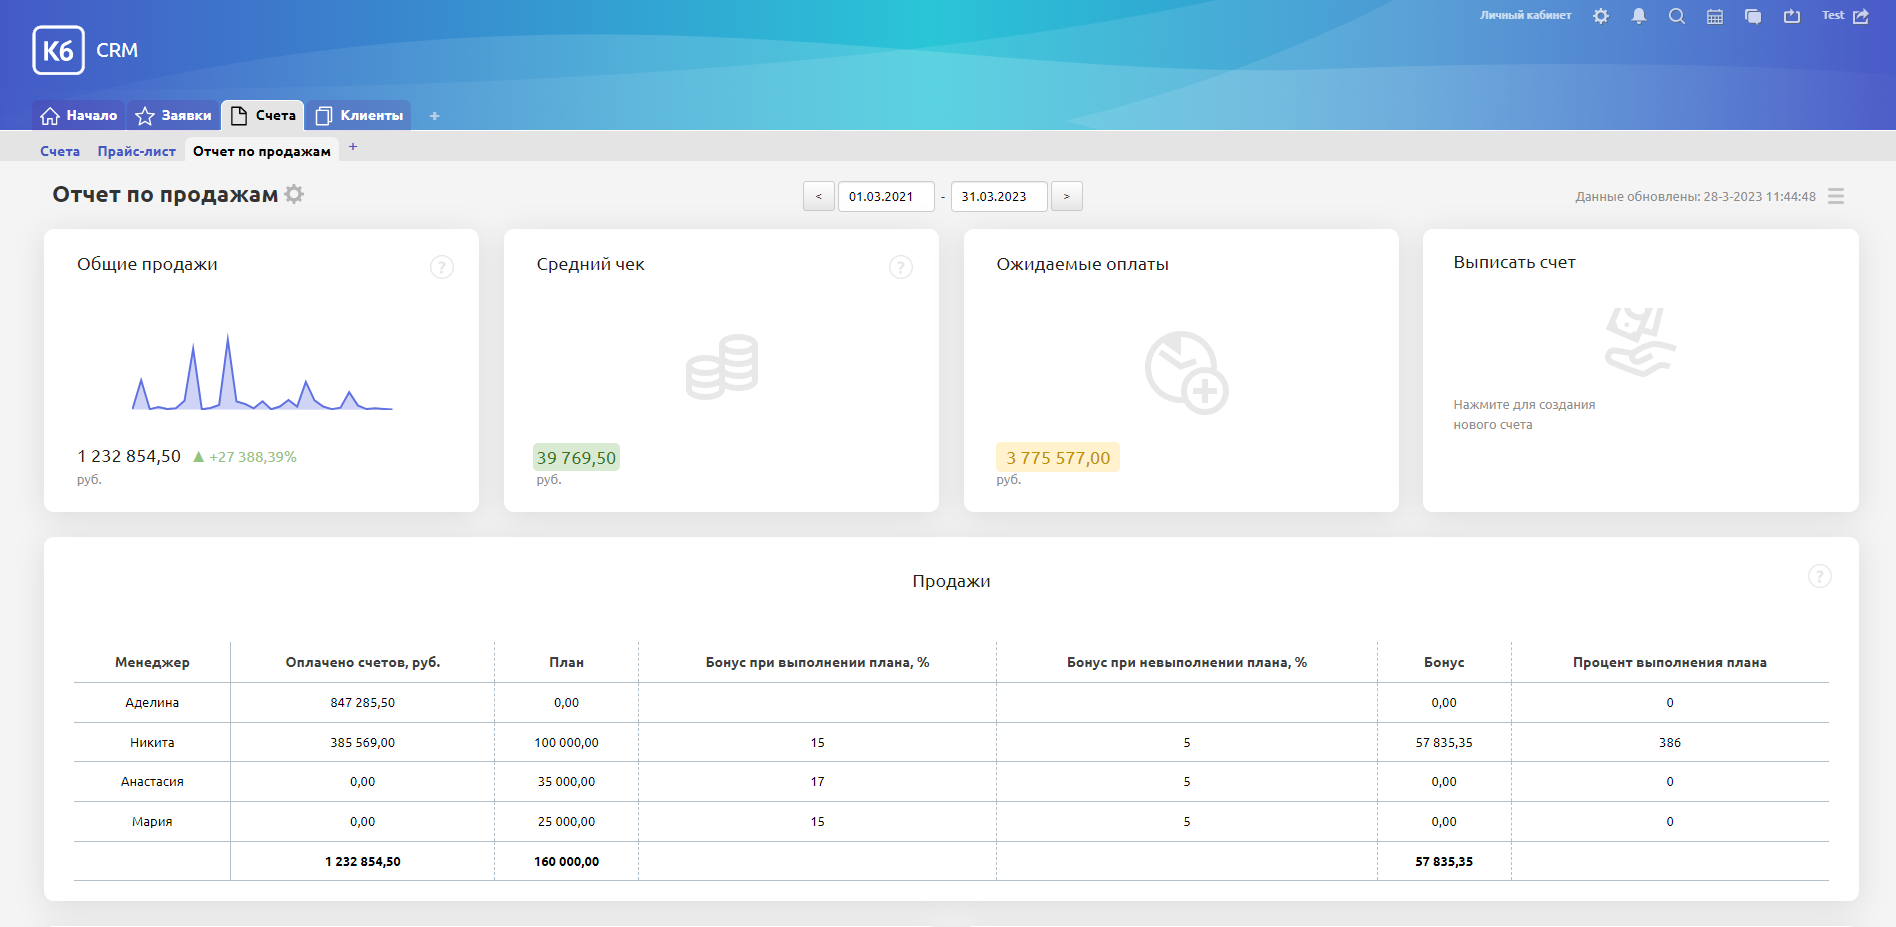Image resolution: width=1896 pixels, height=927 pixels.
Task: Click help icon in Продажи table panel
Action: (x=1820, y=576)
